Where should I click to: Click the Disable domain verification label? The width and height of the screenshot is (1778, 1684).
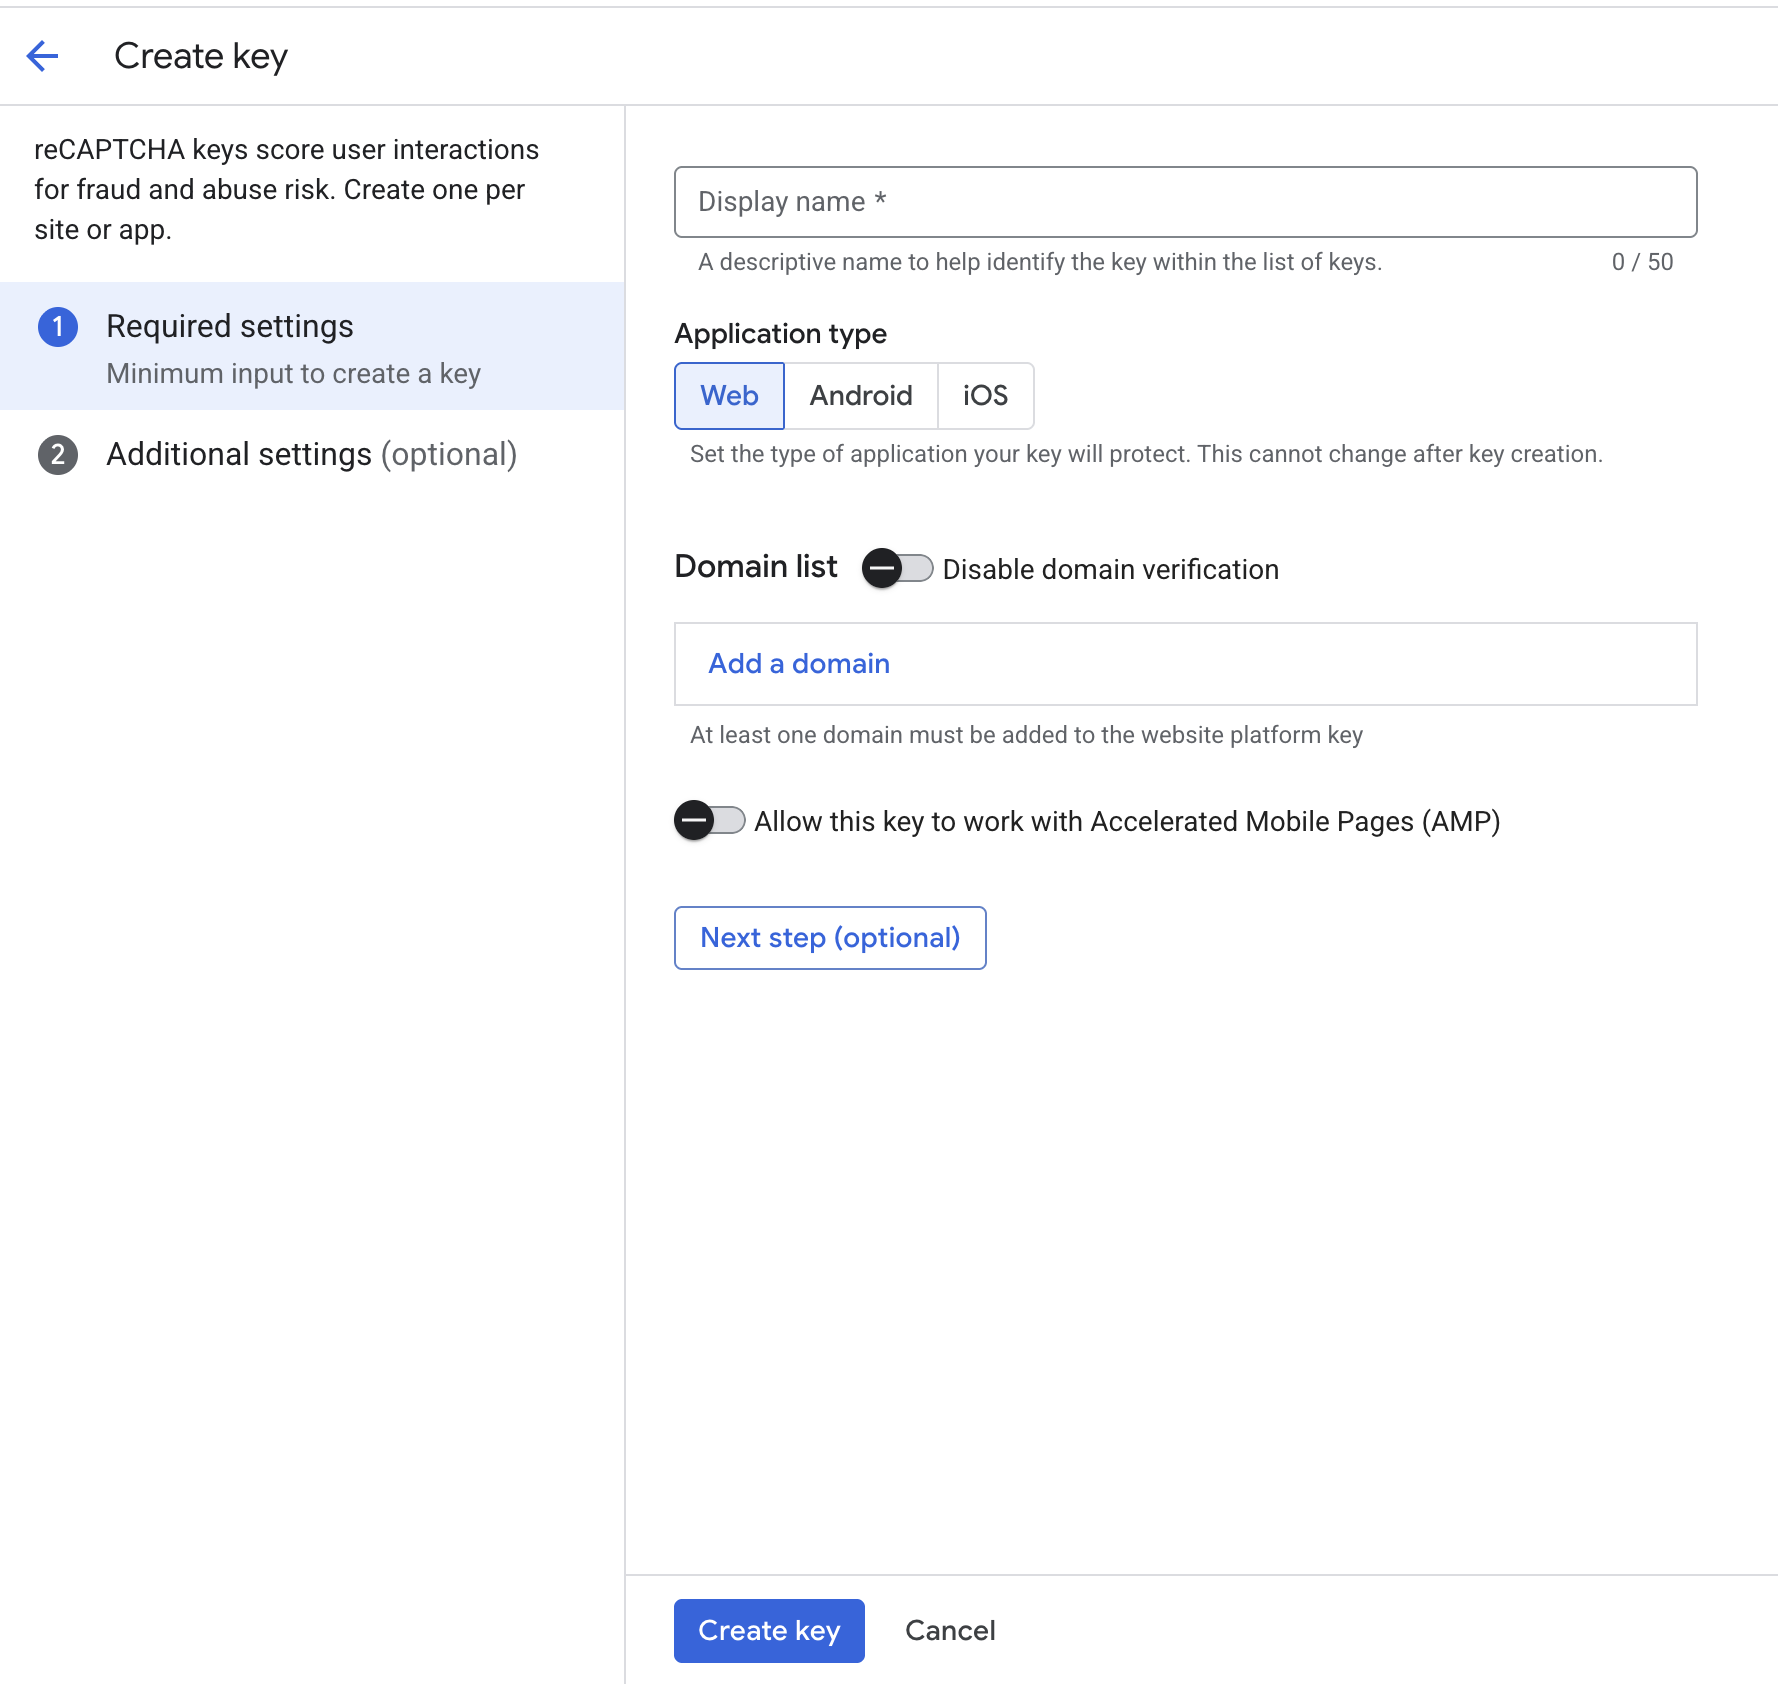[x=1110, y=569]
